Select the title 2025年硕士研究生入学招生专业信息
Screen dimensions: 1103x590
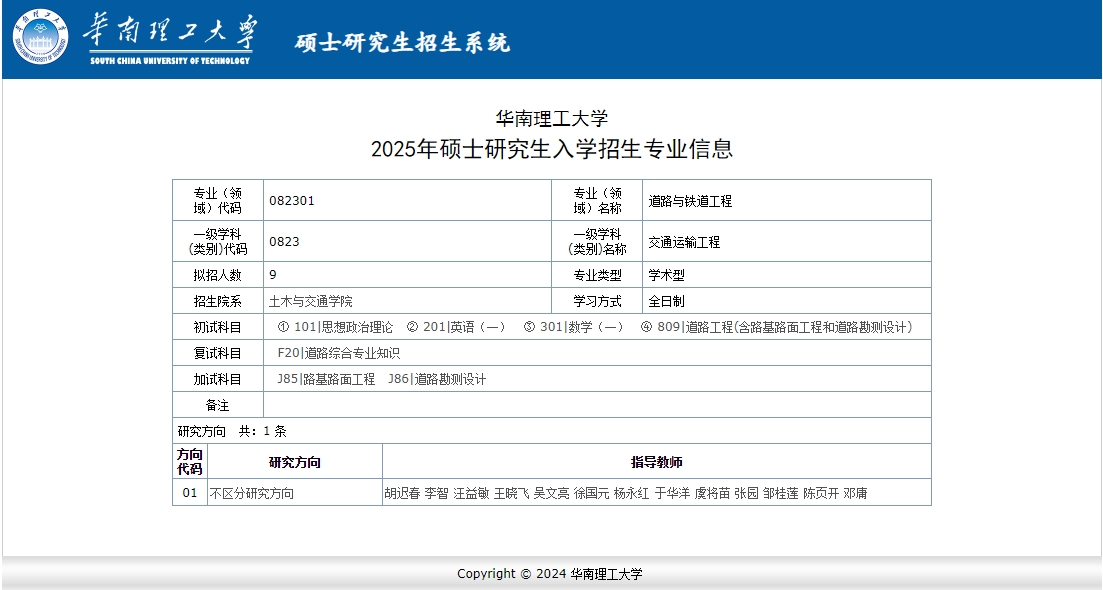click(x=552, y=148)
